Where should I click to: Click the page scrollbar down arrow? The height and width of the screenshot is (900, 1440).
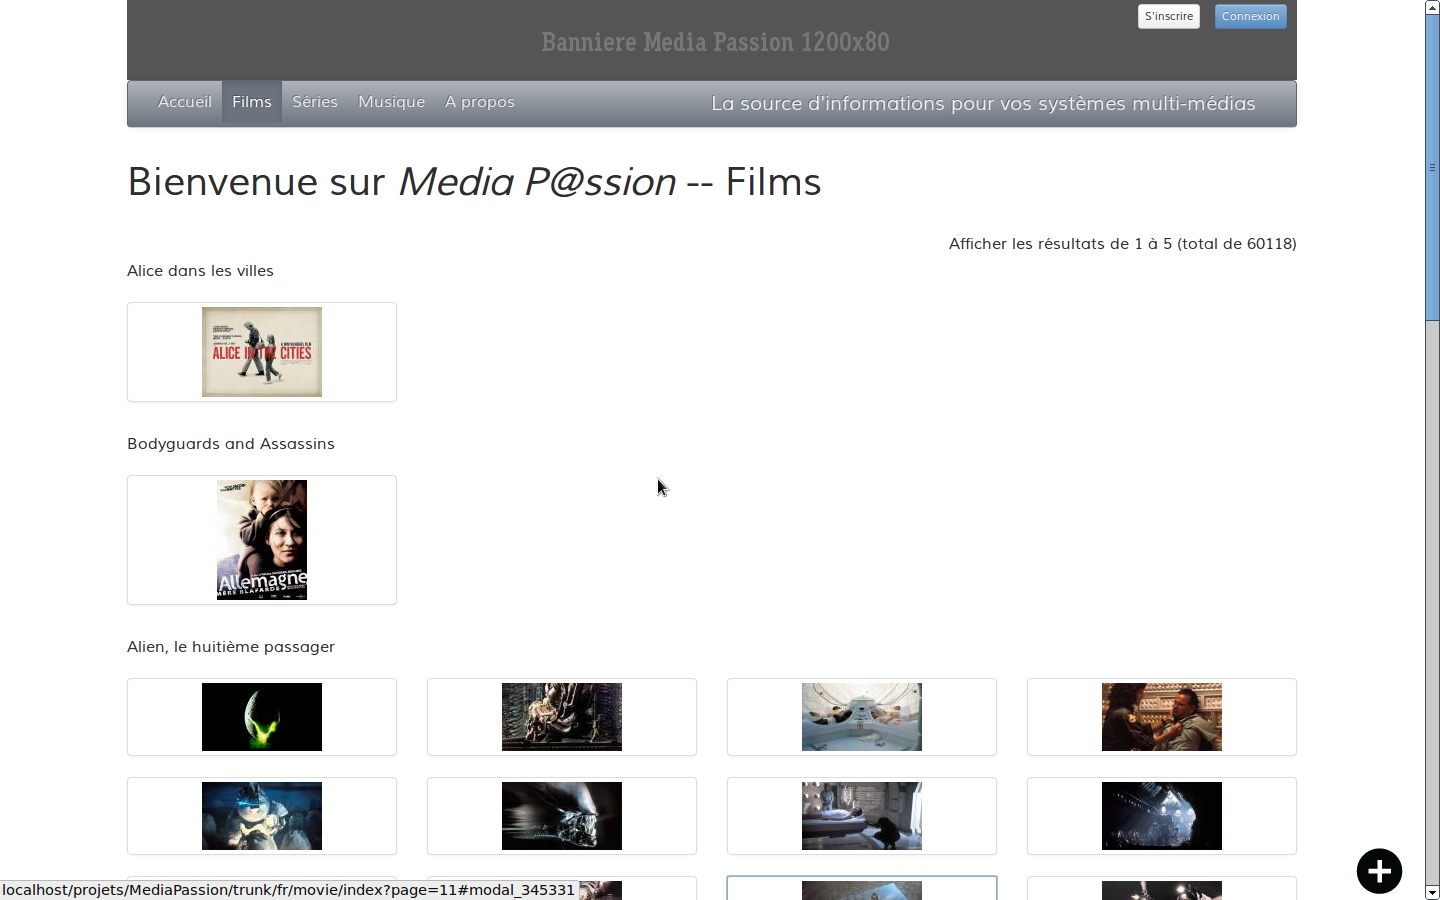pos(1432,892)
